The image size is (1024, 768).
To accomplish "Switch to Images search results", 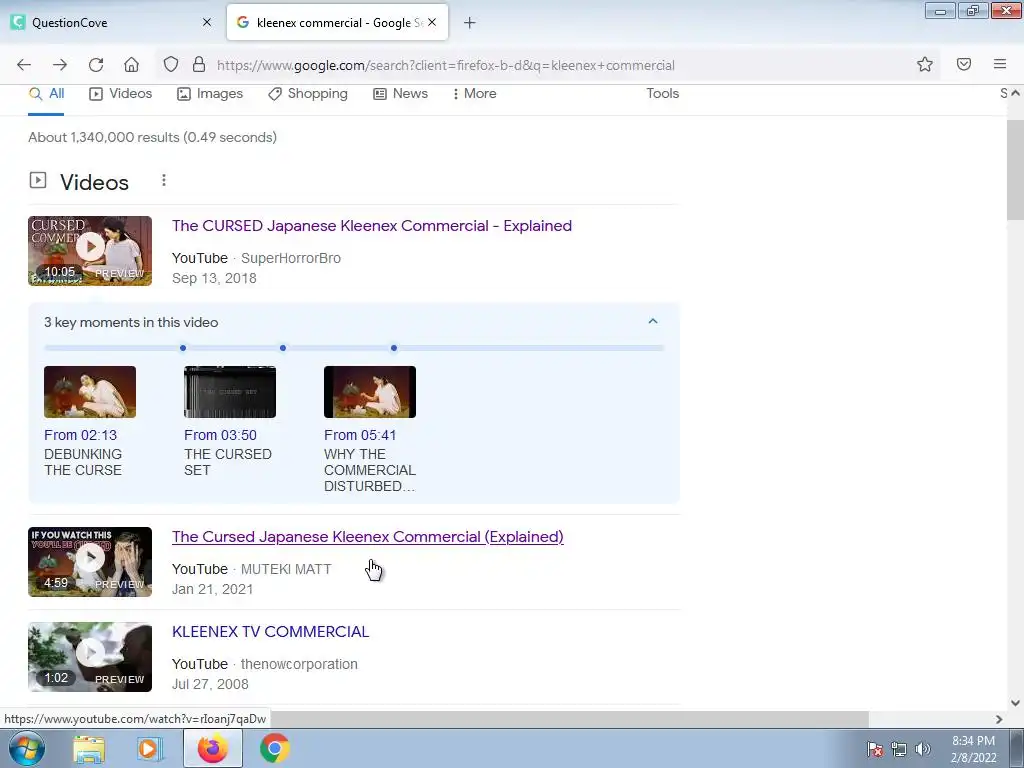I will click(210, 94).
